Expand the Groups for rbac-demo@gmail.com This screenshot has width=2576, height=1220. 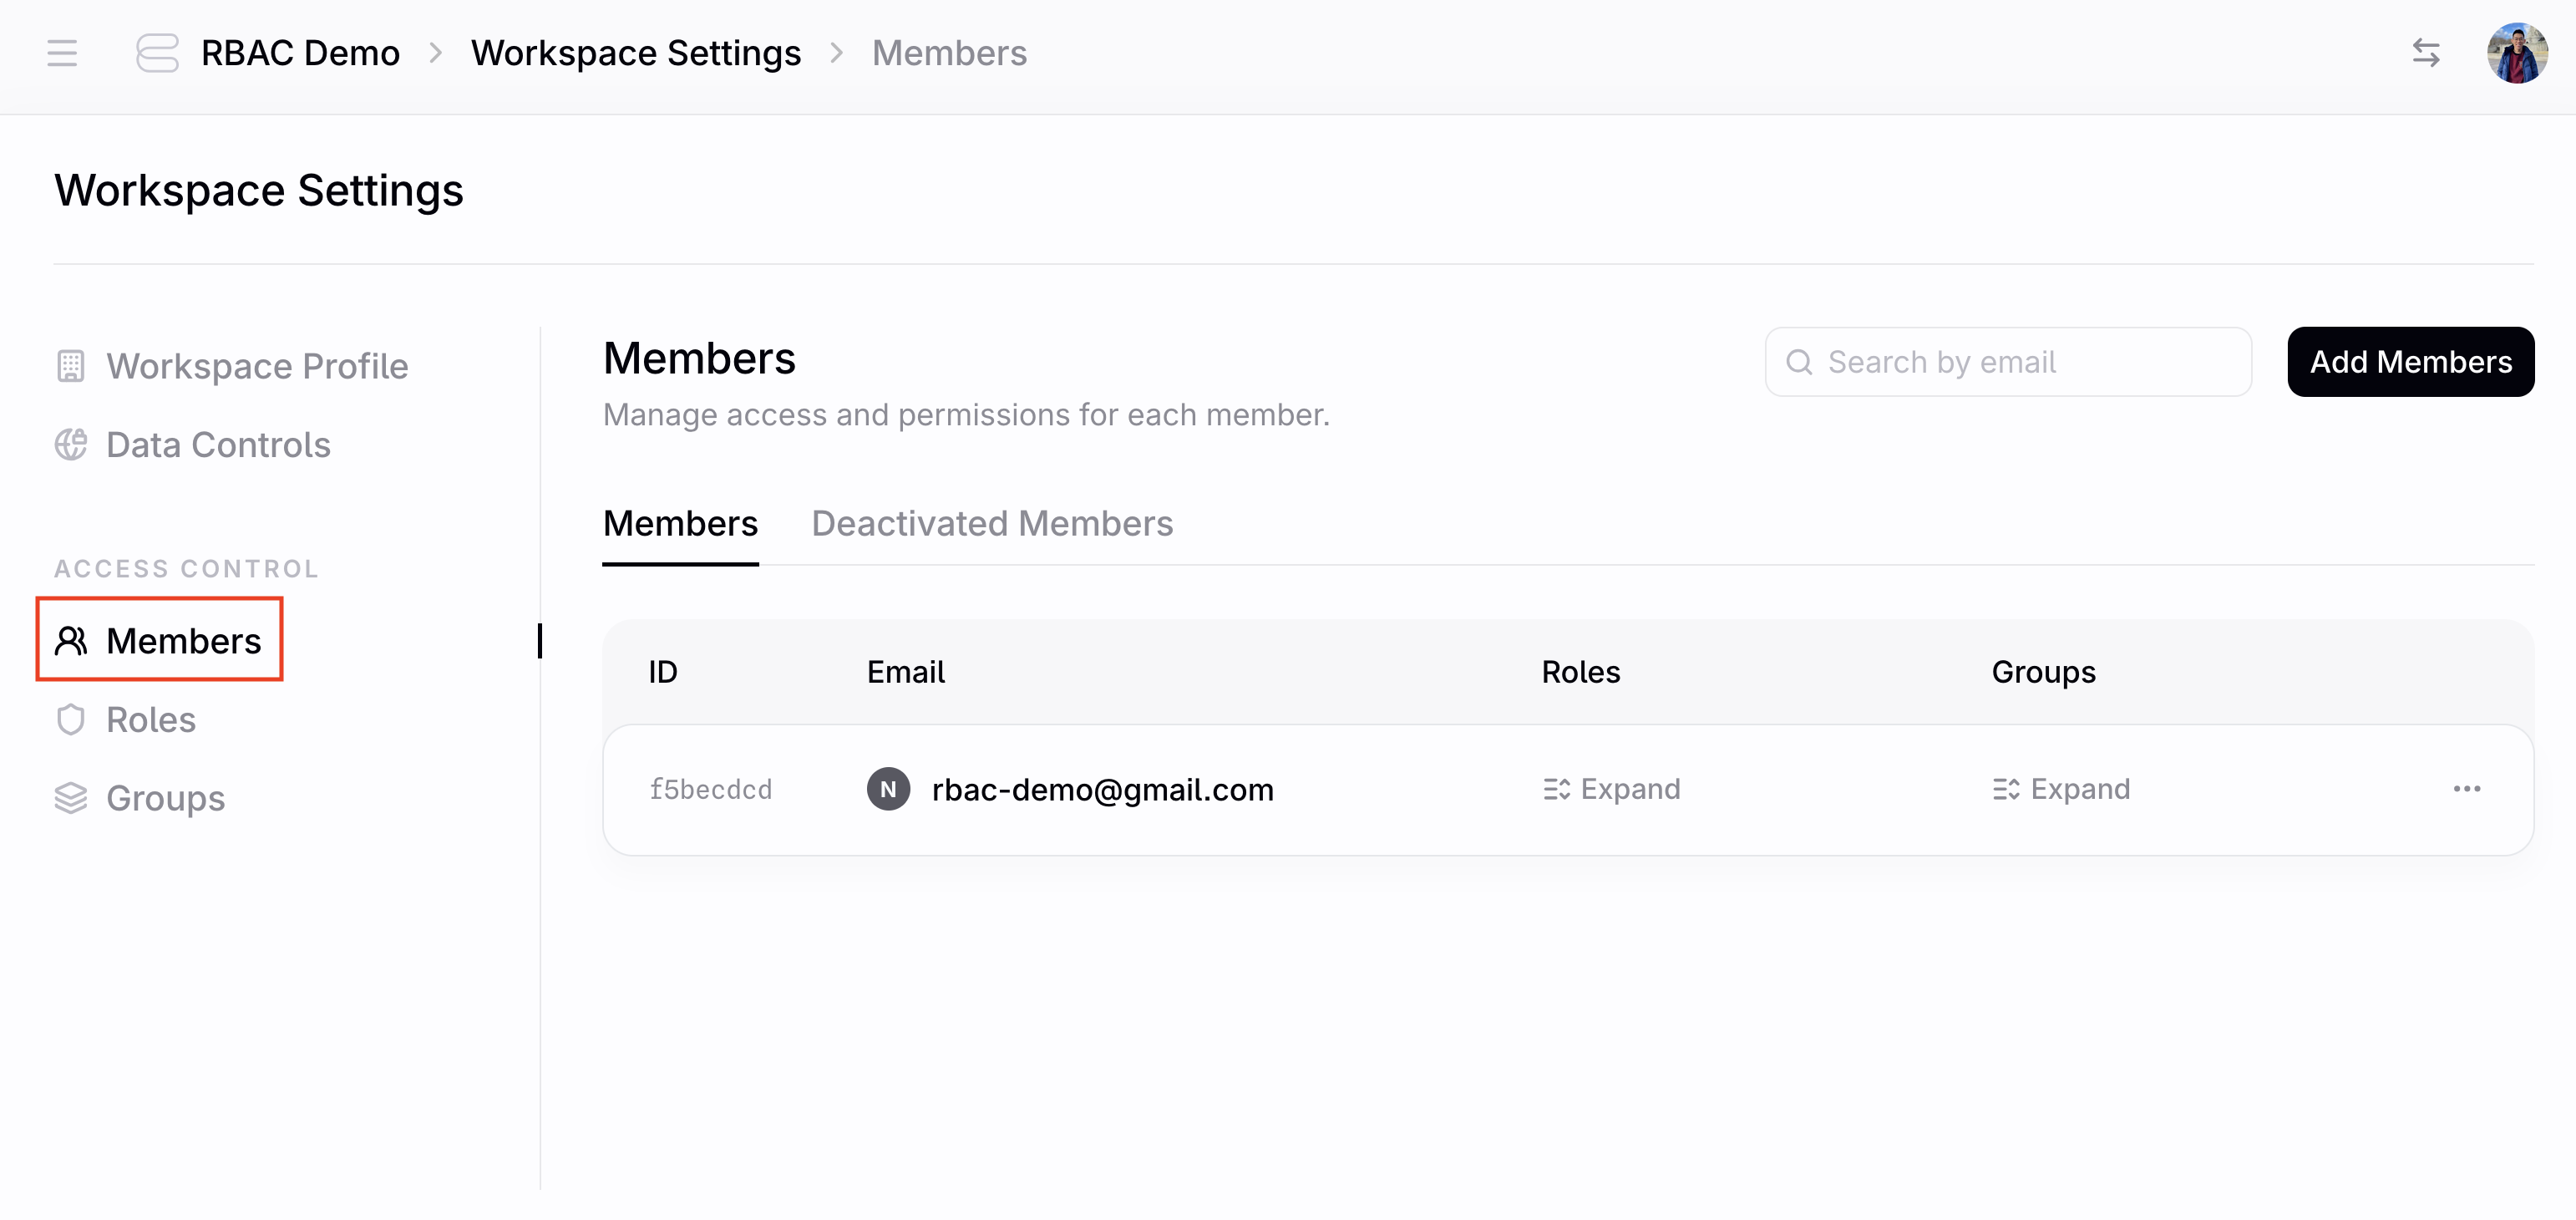2061,789
